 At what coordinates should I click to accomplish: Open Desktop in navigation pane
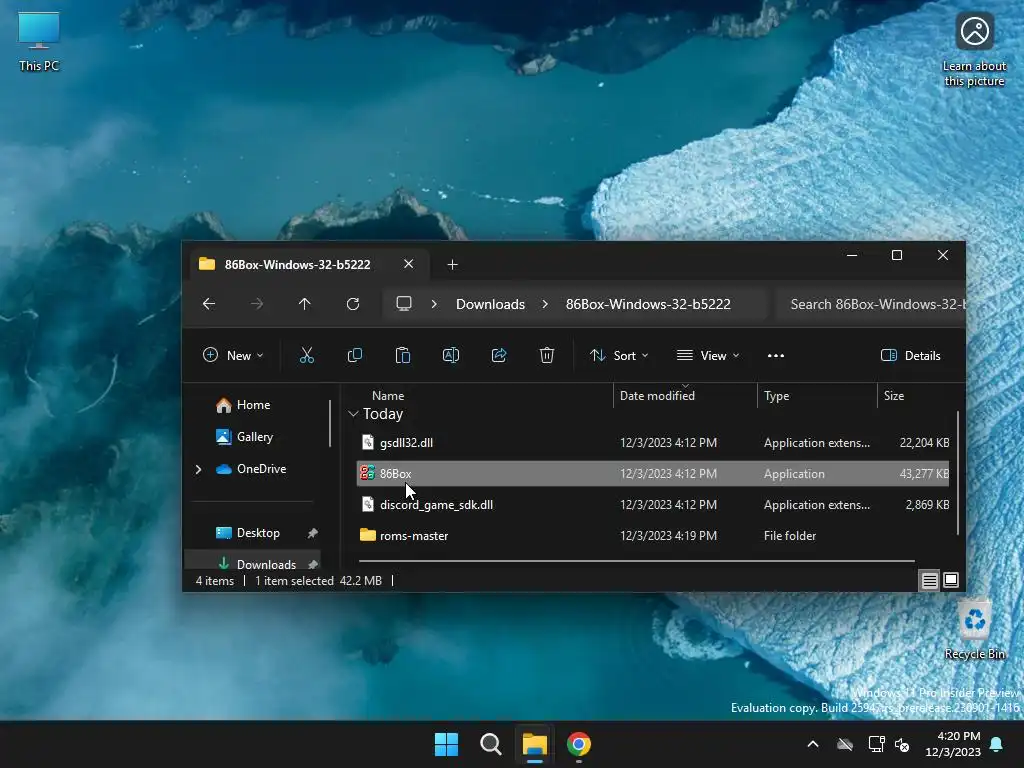pos(258,533)
